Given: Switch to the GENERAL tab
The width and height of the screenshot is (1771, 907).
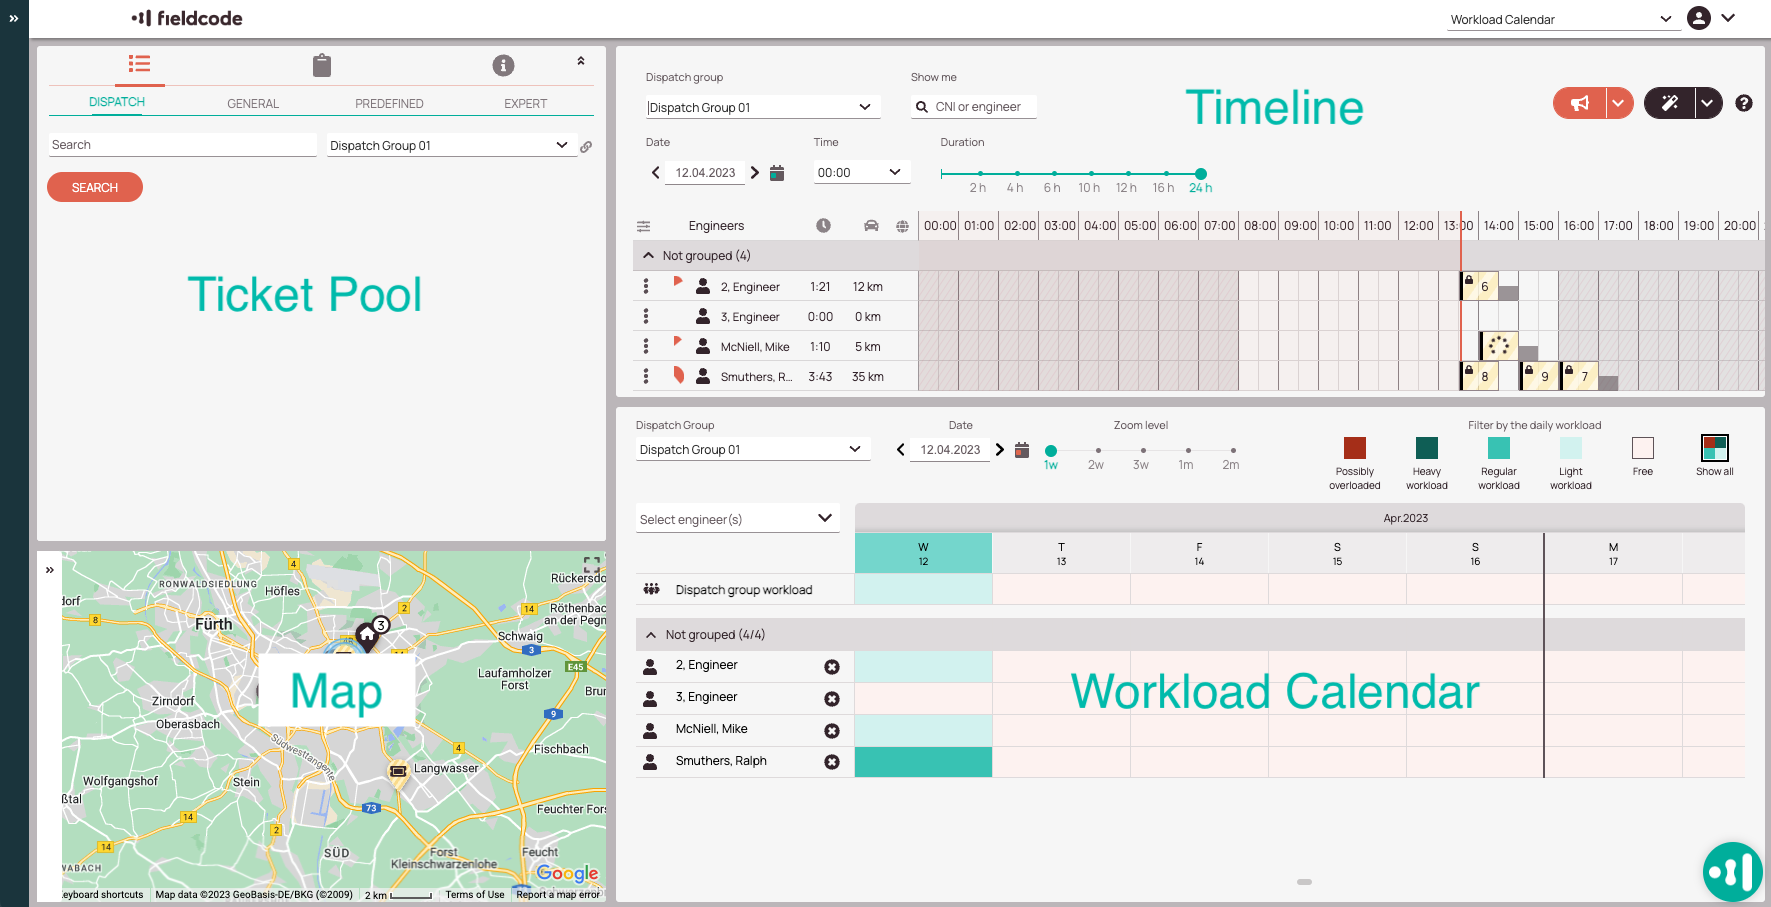Looking at the screenshot, I should pyautogui.click(x=253, y=104).
